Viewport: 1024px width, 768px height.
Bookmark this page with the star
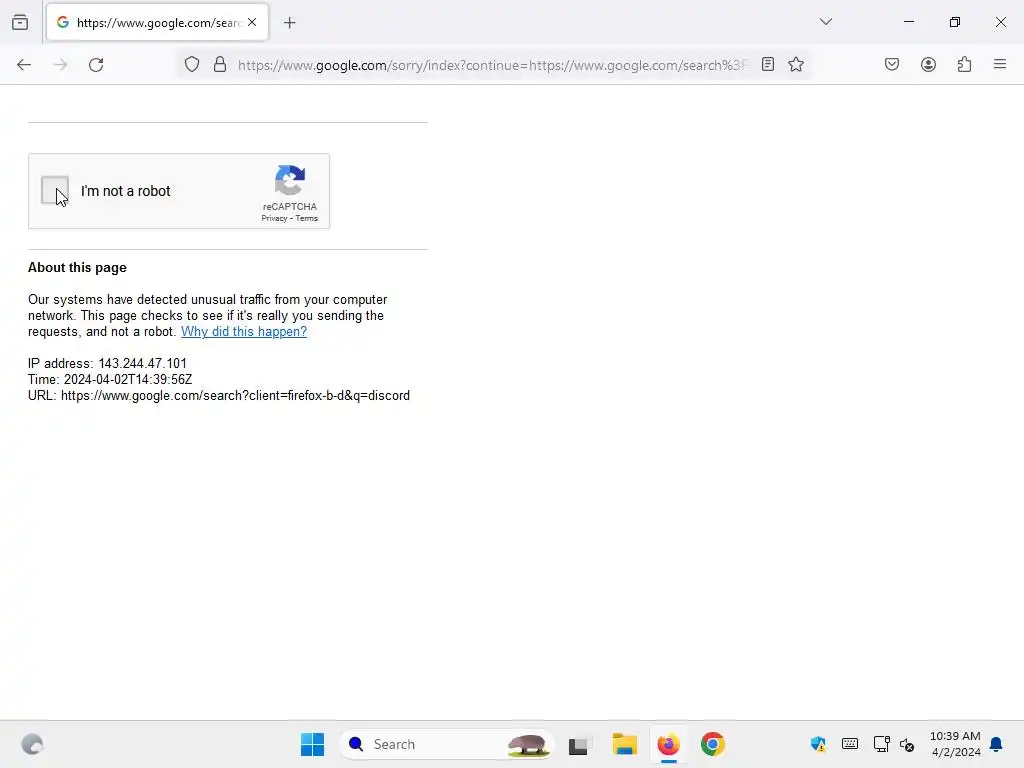coord(795,65)
